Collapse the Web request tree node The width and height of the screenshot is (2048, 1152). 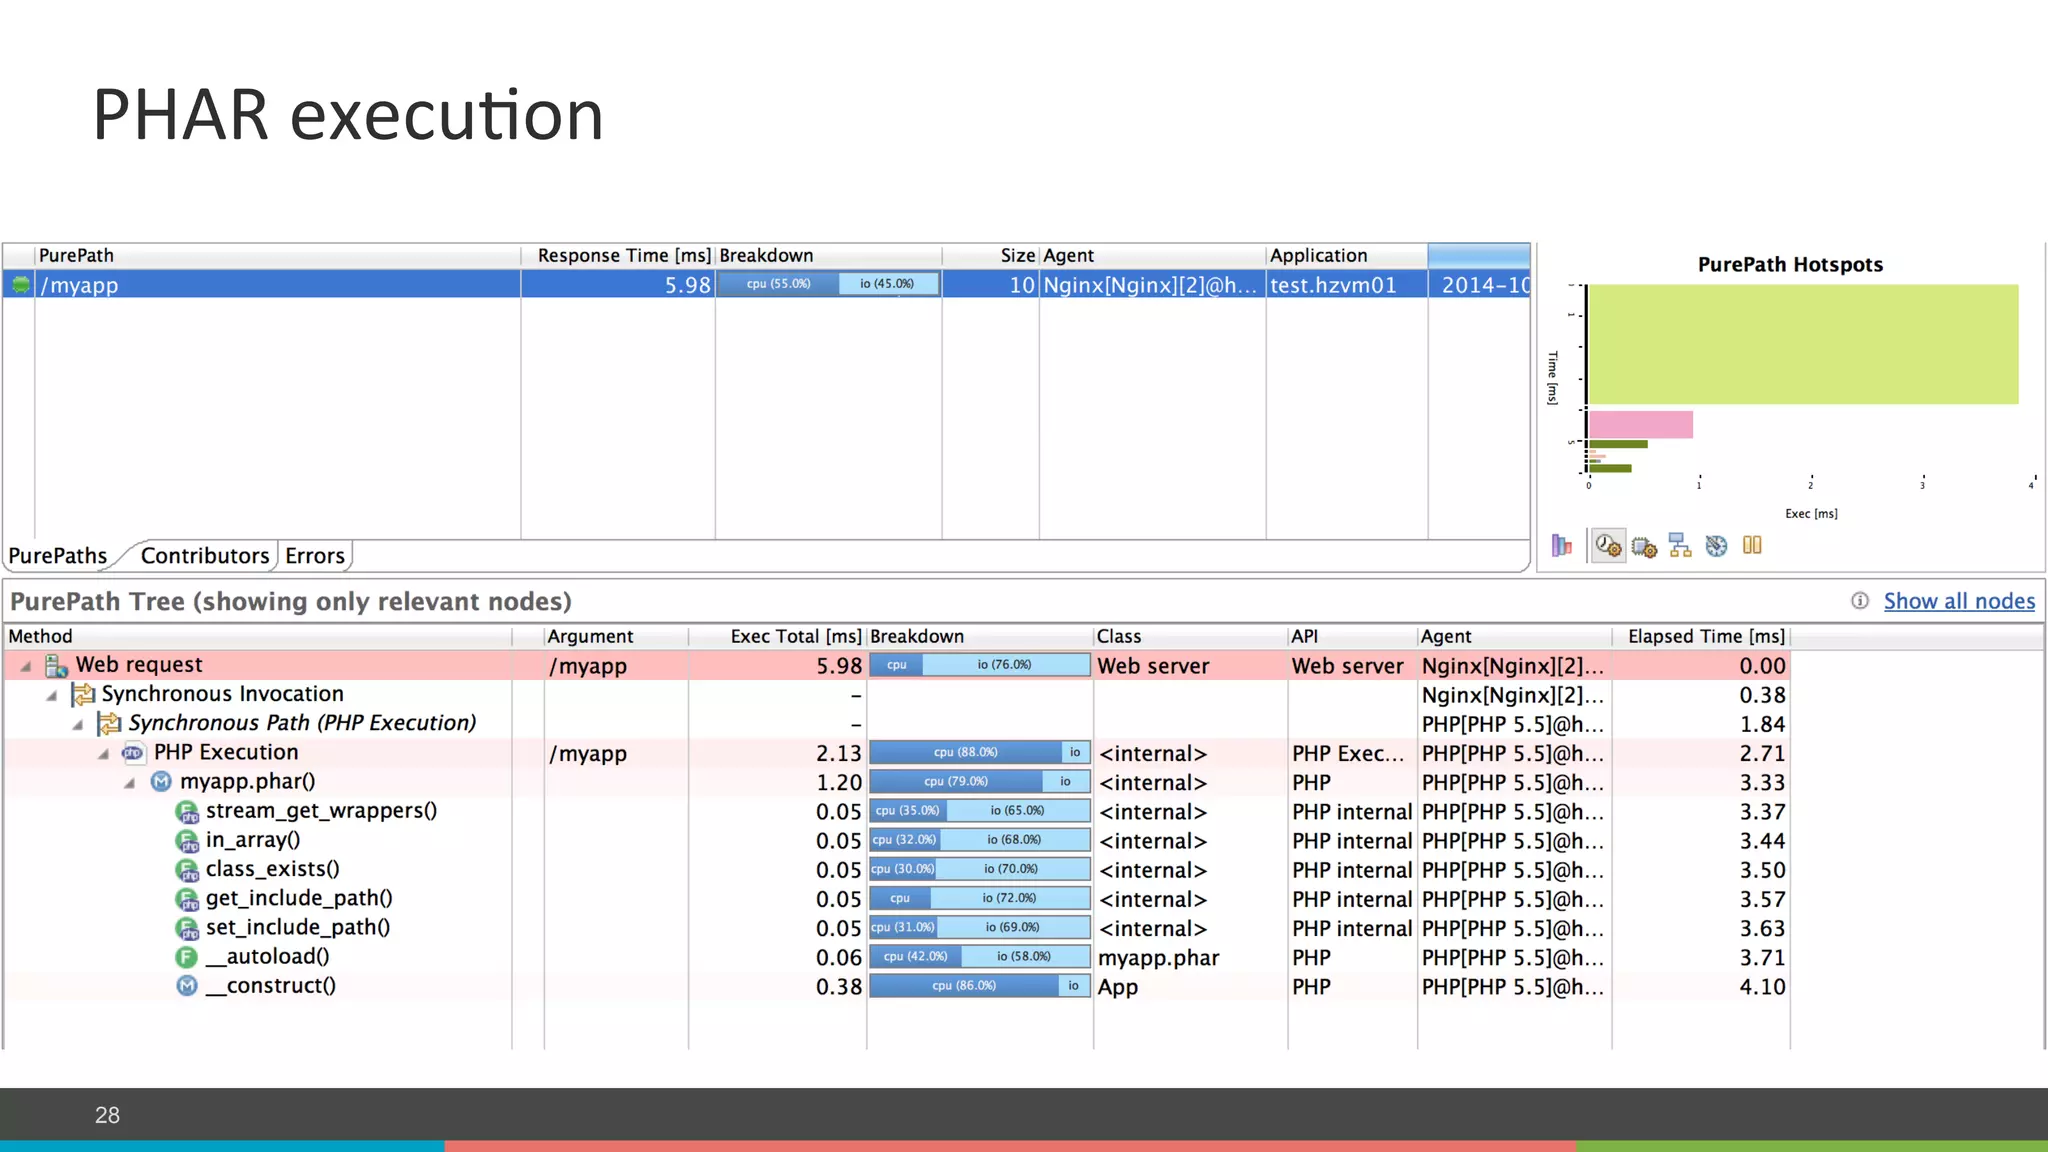click(x=27, y=666)
